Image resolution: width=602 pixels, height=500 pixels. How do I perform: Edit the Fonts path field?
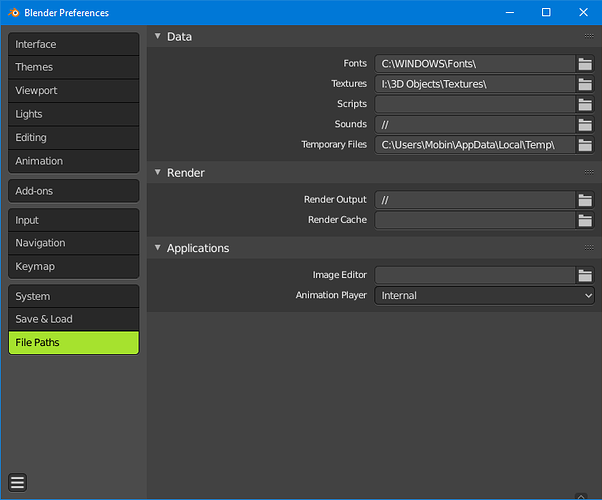475,64
